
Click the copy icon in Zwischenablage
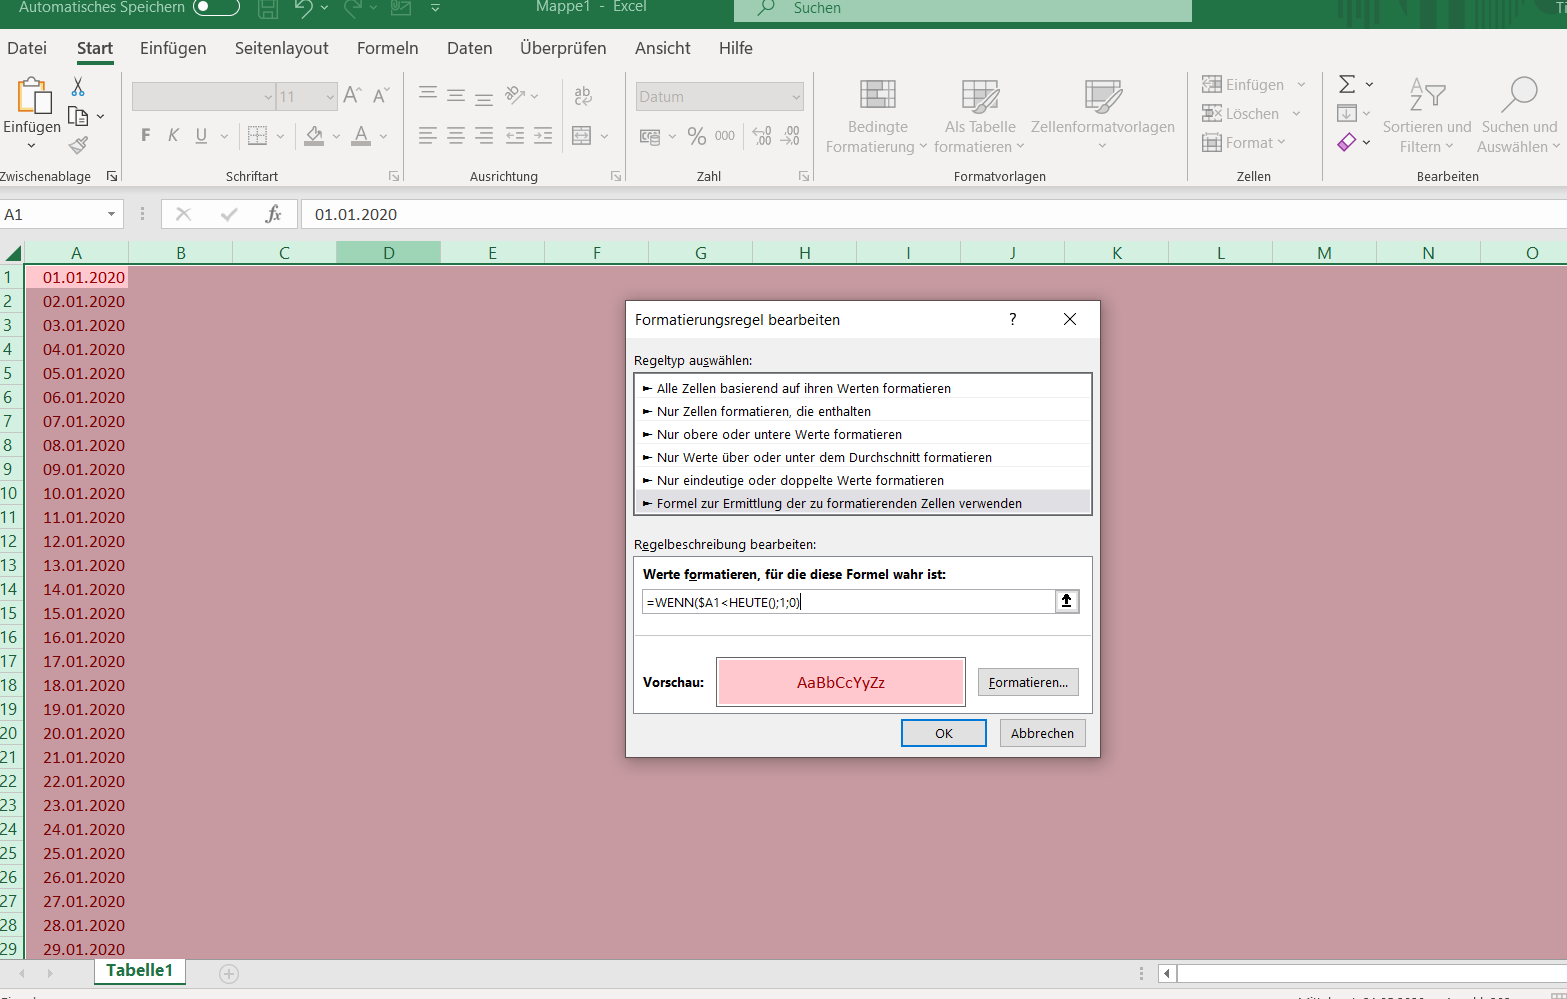[x=78, y=116]
